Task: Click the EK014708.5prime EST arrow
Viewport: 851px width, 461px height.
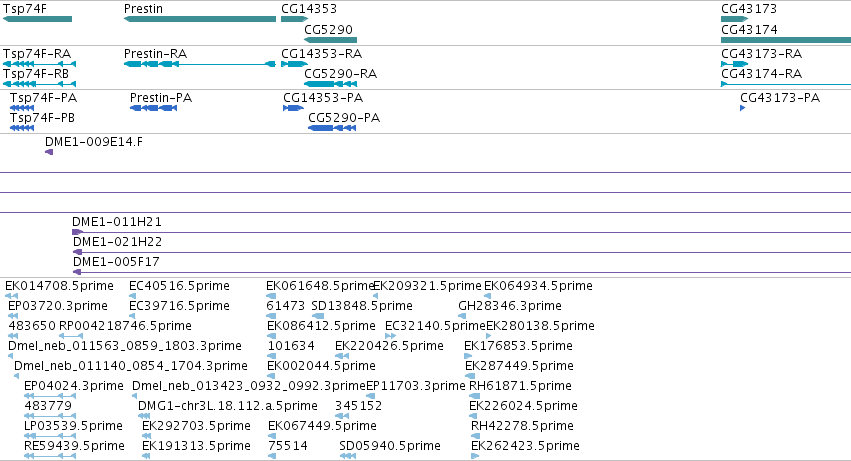Action: point(11,296)
